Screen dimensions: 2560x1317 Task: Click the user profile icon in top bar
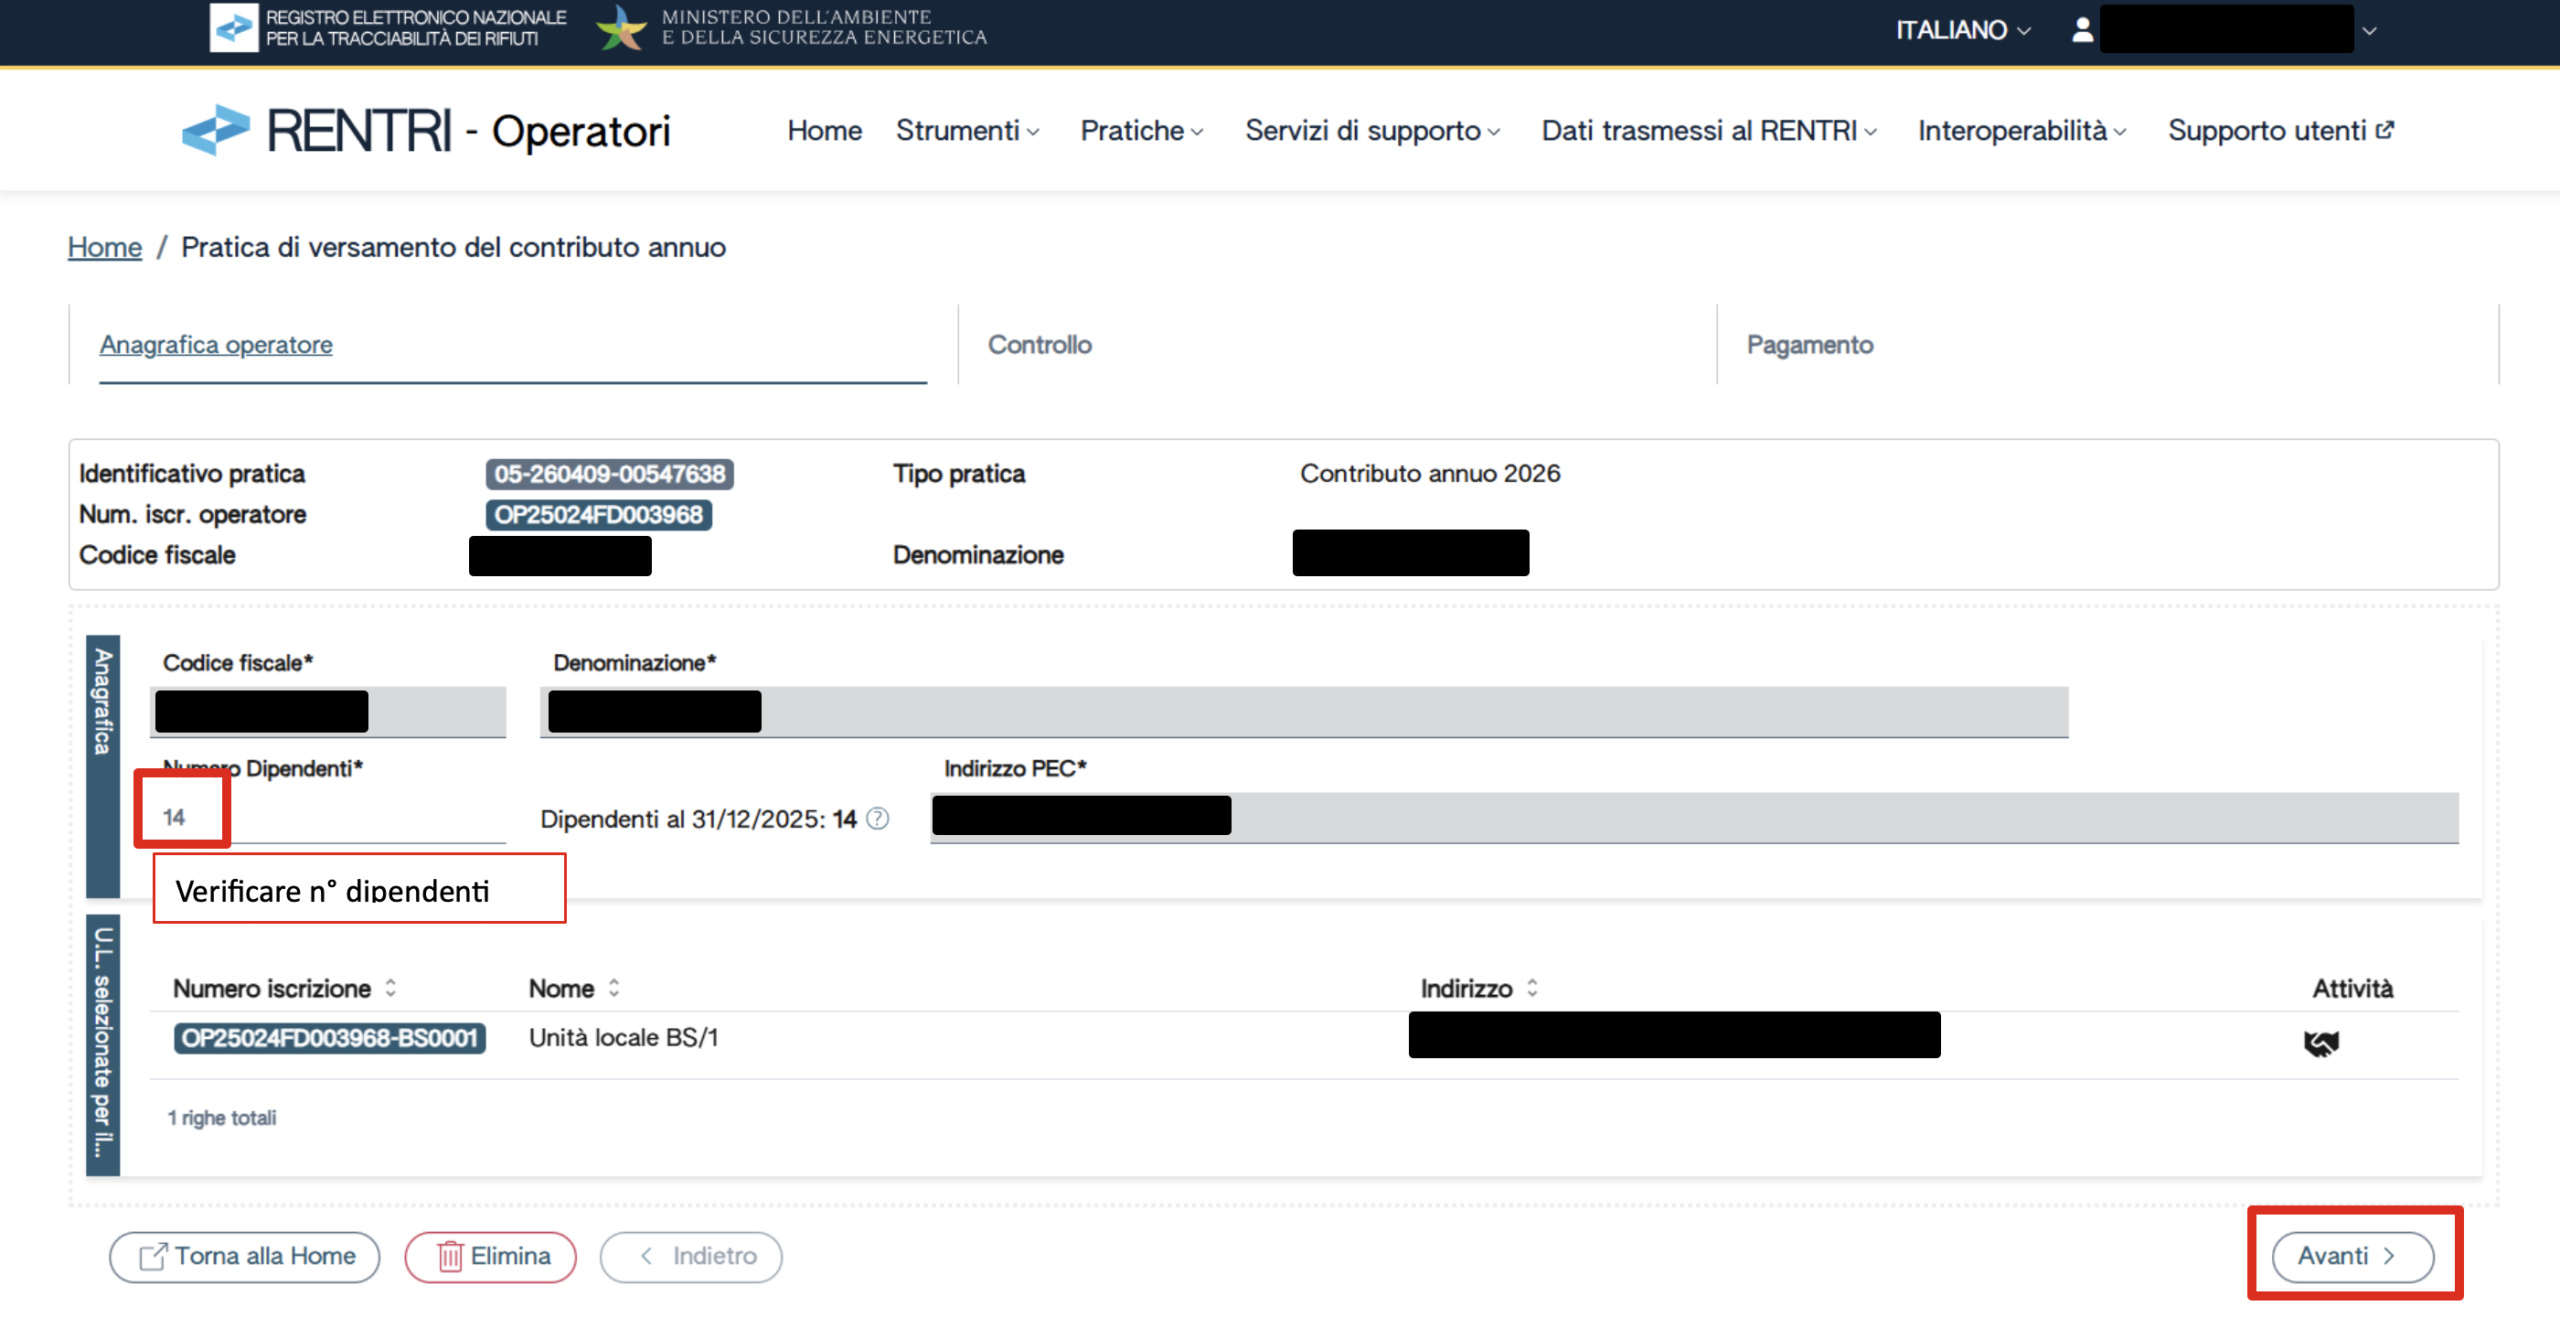coord(2082,30)
